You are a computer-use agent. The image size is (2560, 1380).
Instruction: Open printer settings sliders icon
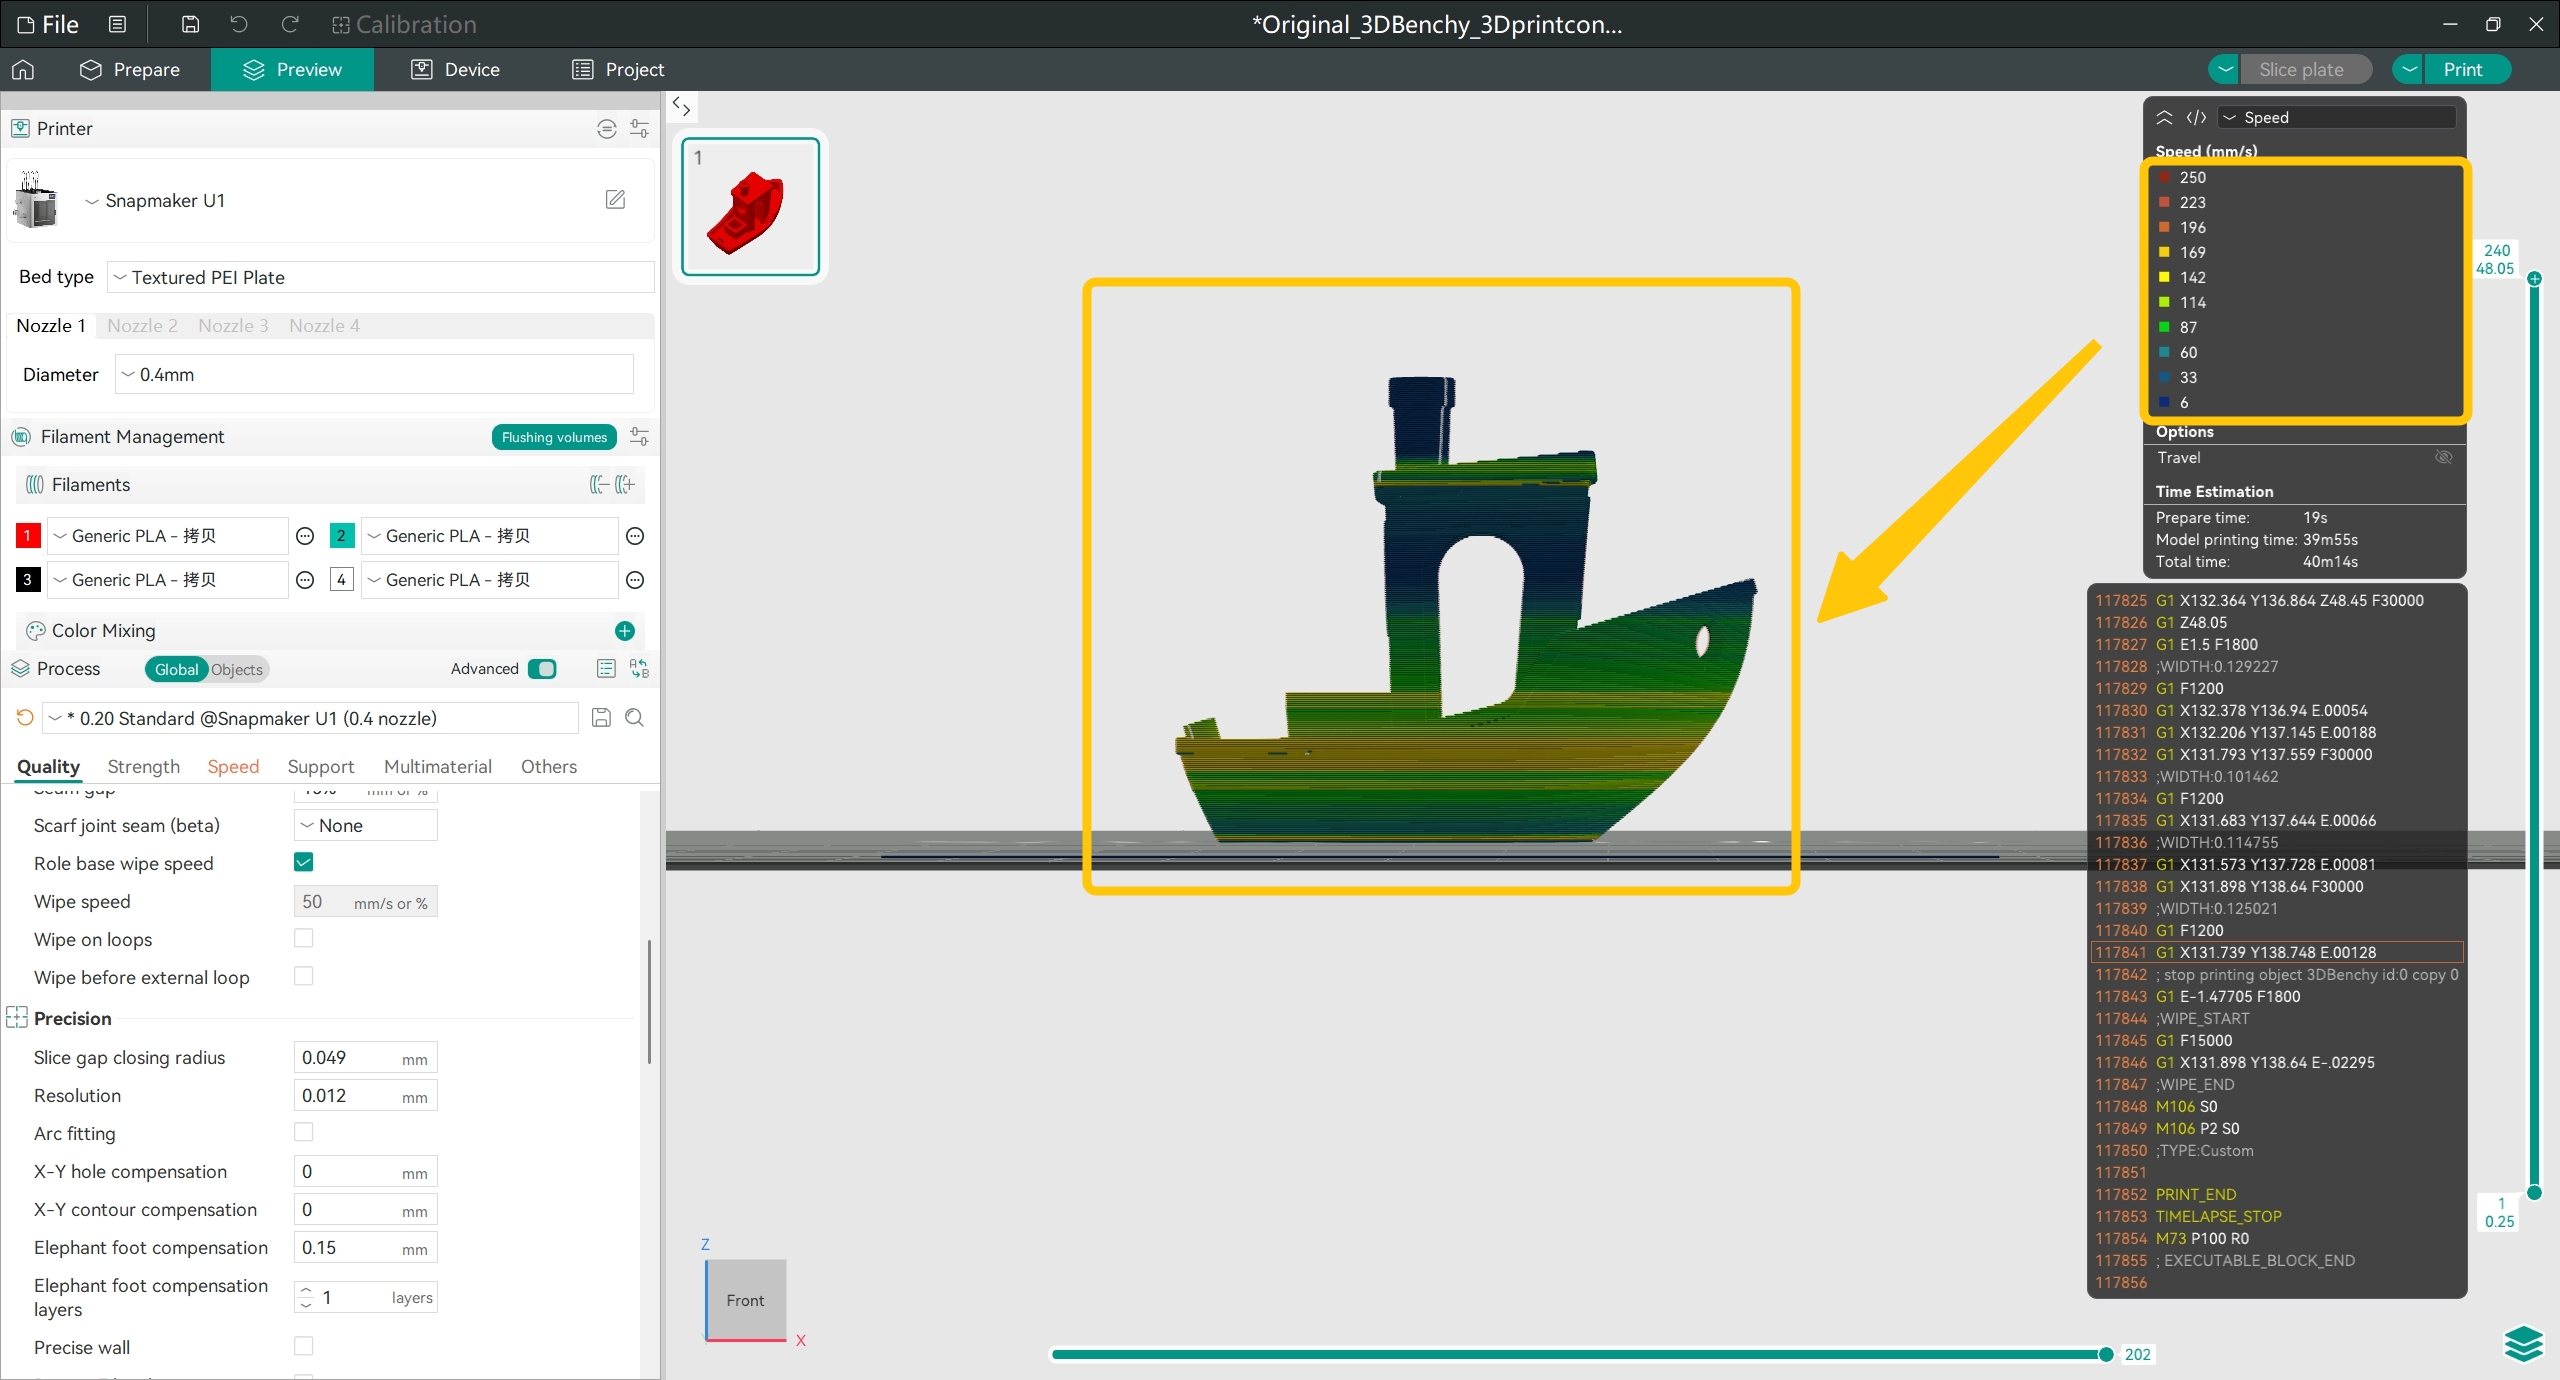tap(639, 128)
